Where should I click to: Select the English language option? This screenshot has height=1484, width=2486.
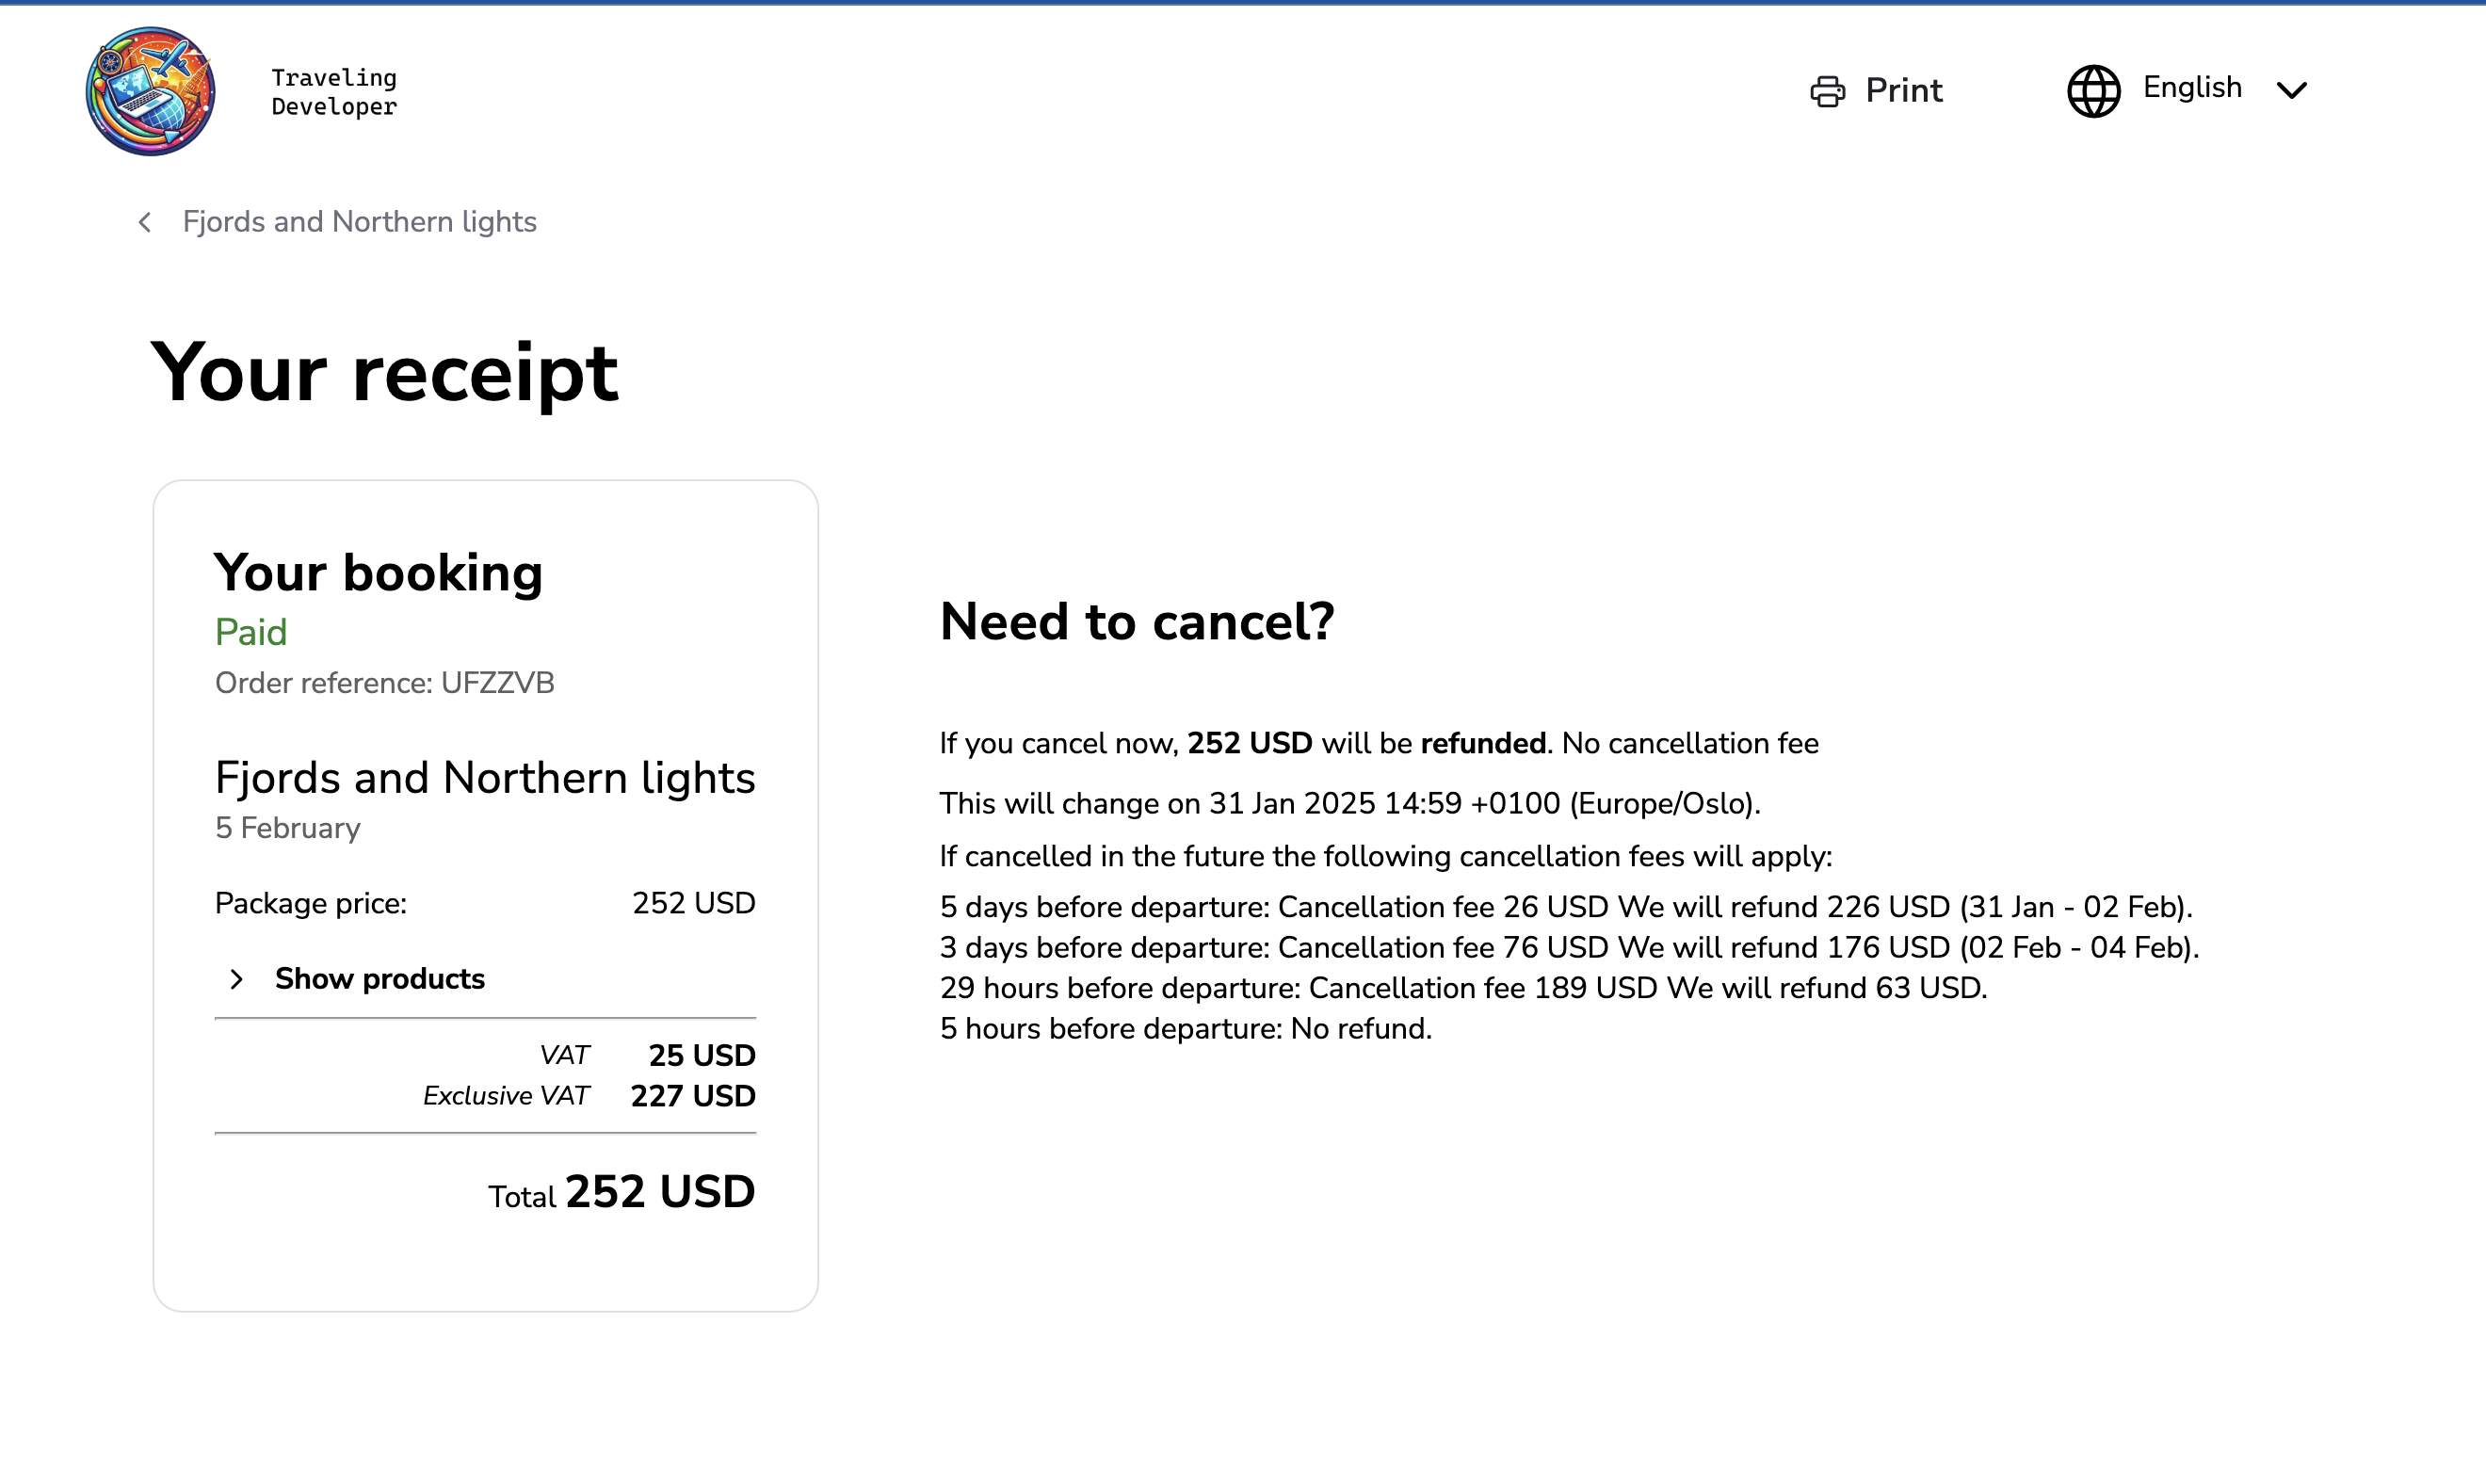tap(2192, 88)
